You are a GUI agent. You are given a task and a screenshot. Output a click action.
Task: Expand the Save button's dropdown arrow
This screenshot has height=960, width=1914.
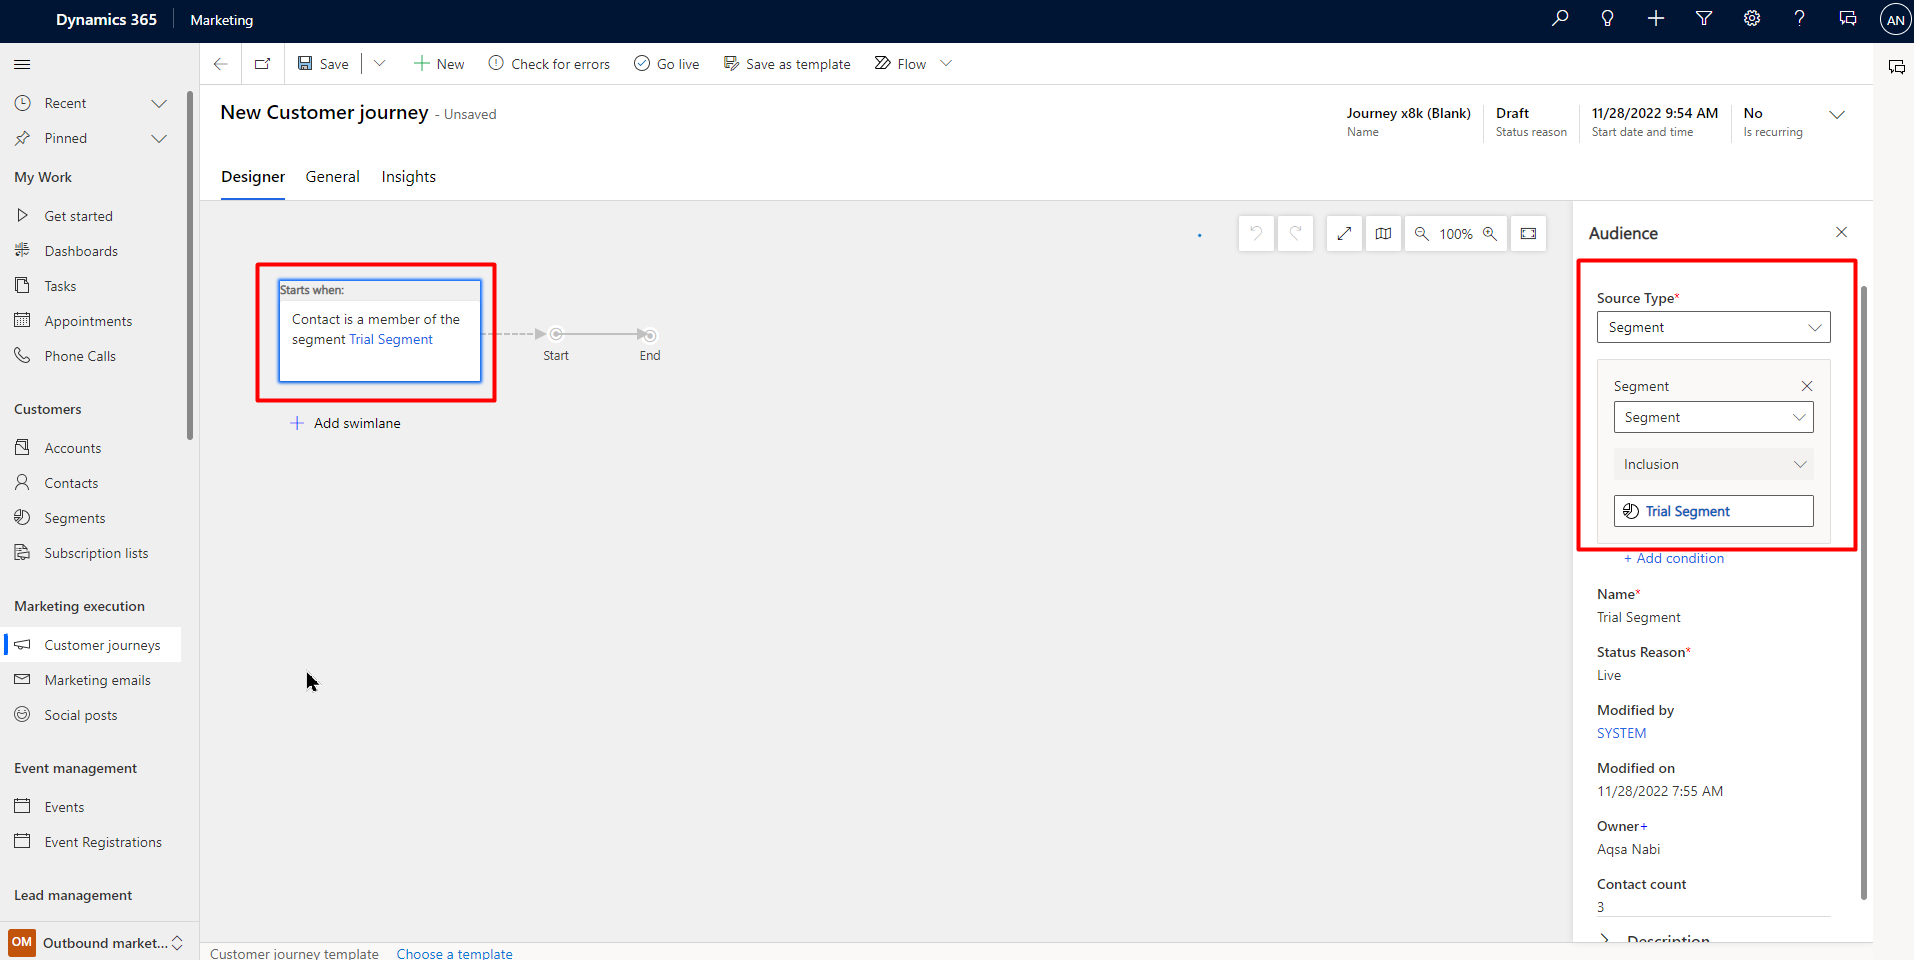pyautogui.click(x=379, y=63)
